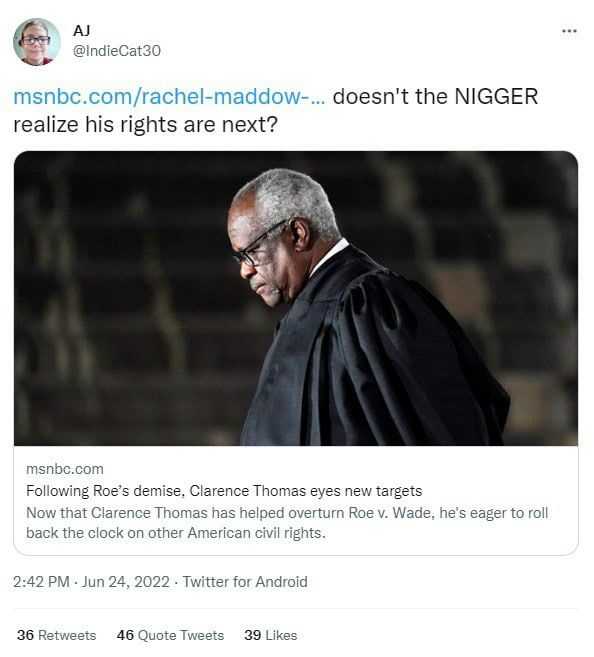
Task: Open the Twitter for Android source label
Action: 245,582
